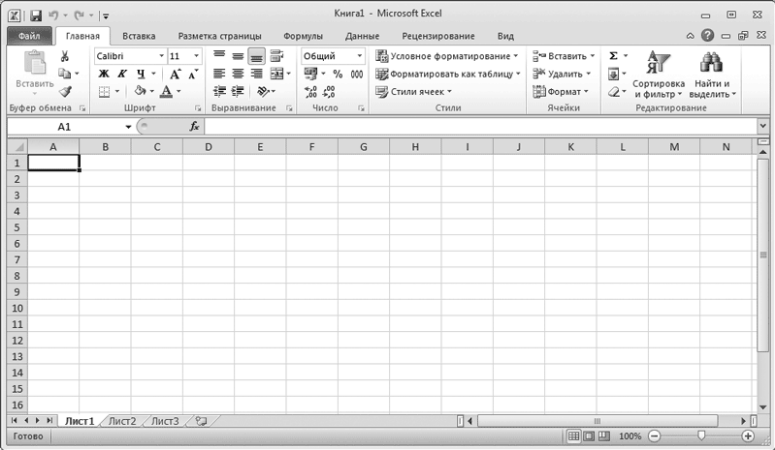Open Стили ячеек dropdown
Screen dimensions: 775x450
[x=414, y=91]
